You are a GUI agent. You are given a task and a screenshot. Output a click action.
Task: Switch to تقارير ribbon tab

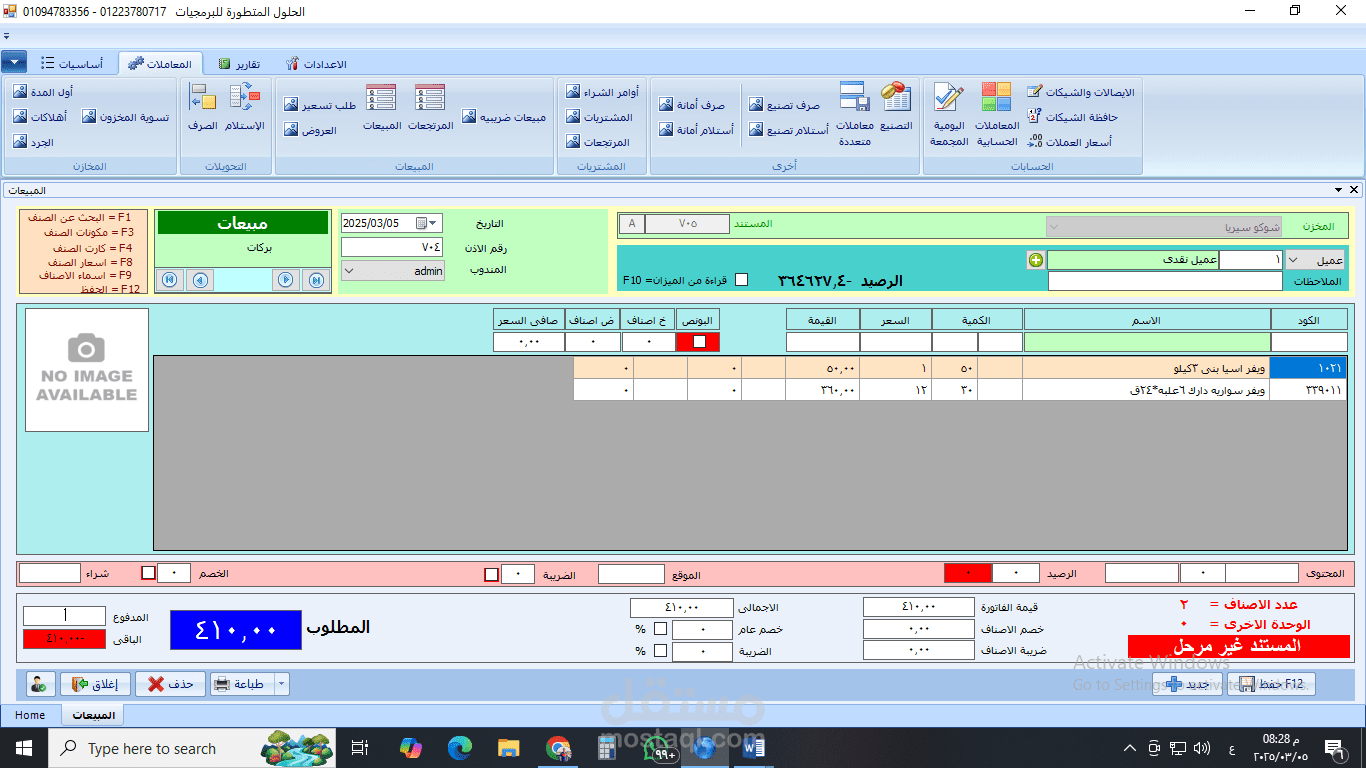(240, 64)
